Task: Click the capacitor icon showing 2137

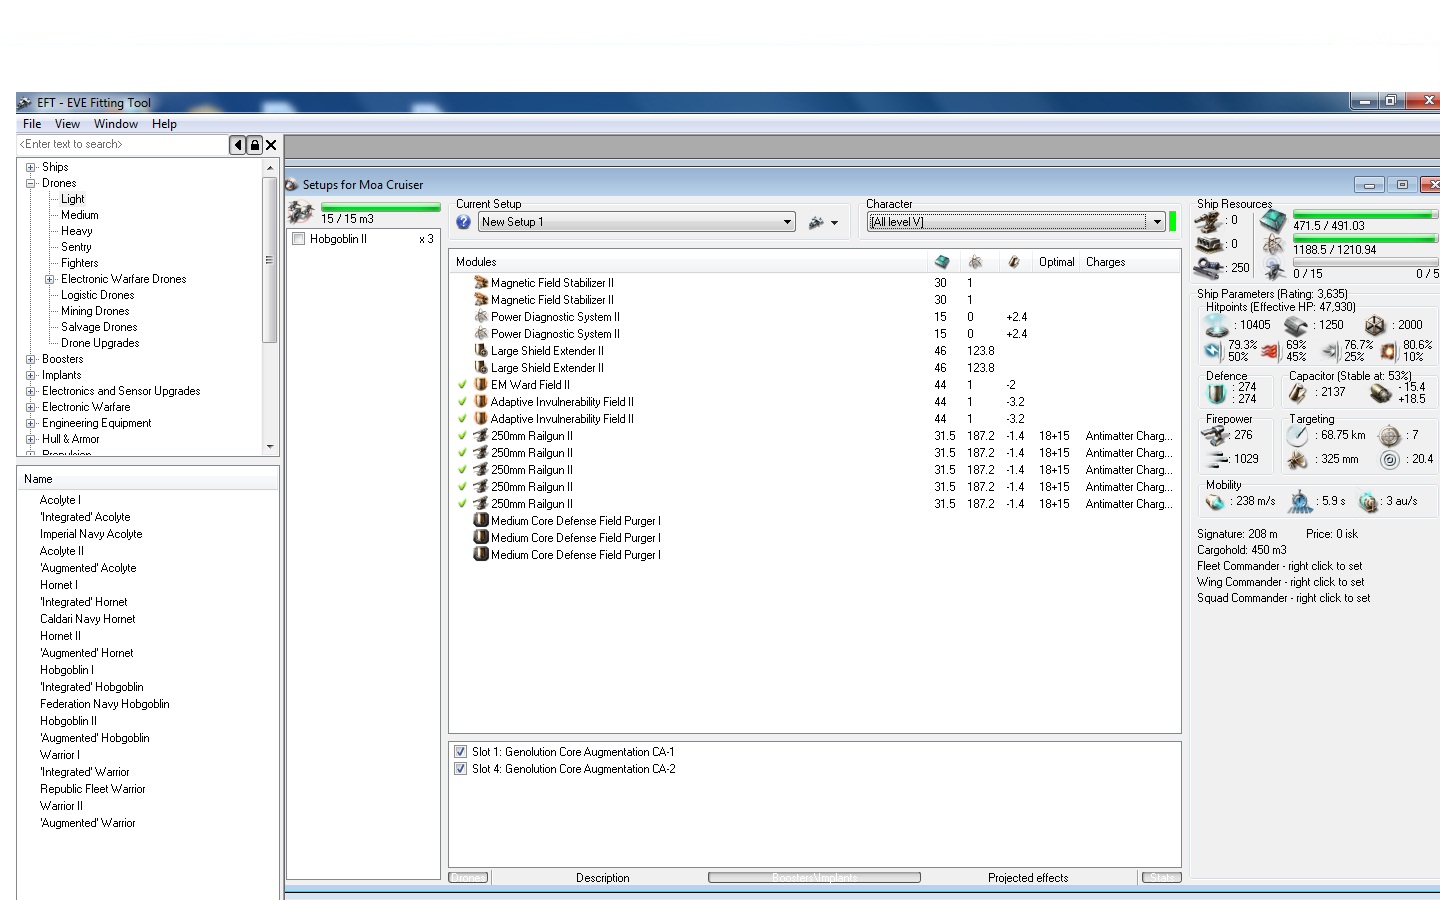Action: point(1298,393)
